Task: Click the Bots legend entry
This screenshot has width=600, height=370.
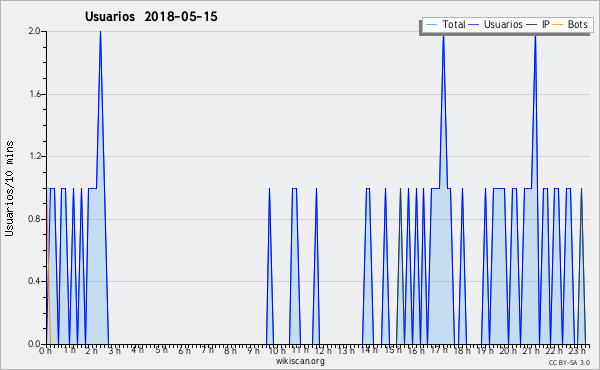Action: 570,25
